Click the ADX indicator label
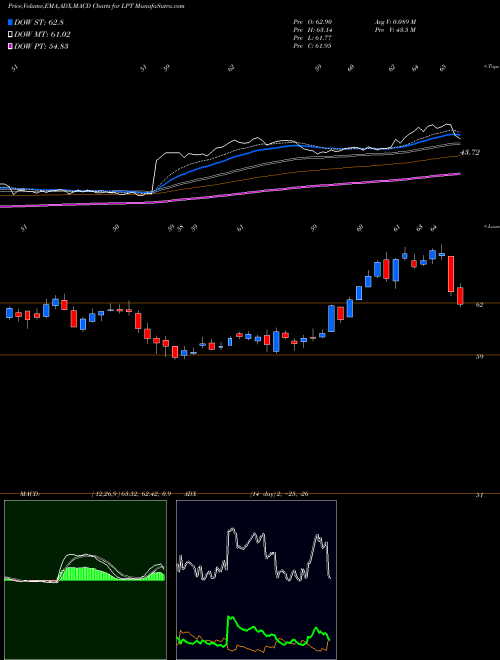This screenshot has width=500, height=660. (x=191, y=494)
